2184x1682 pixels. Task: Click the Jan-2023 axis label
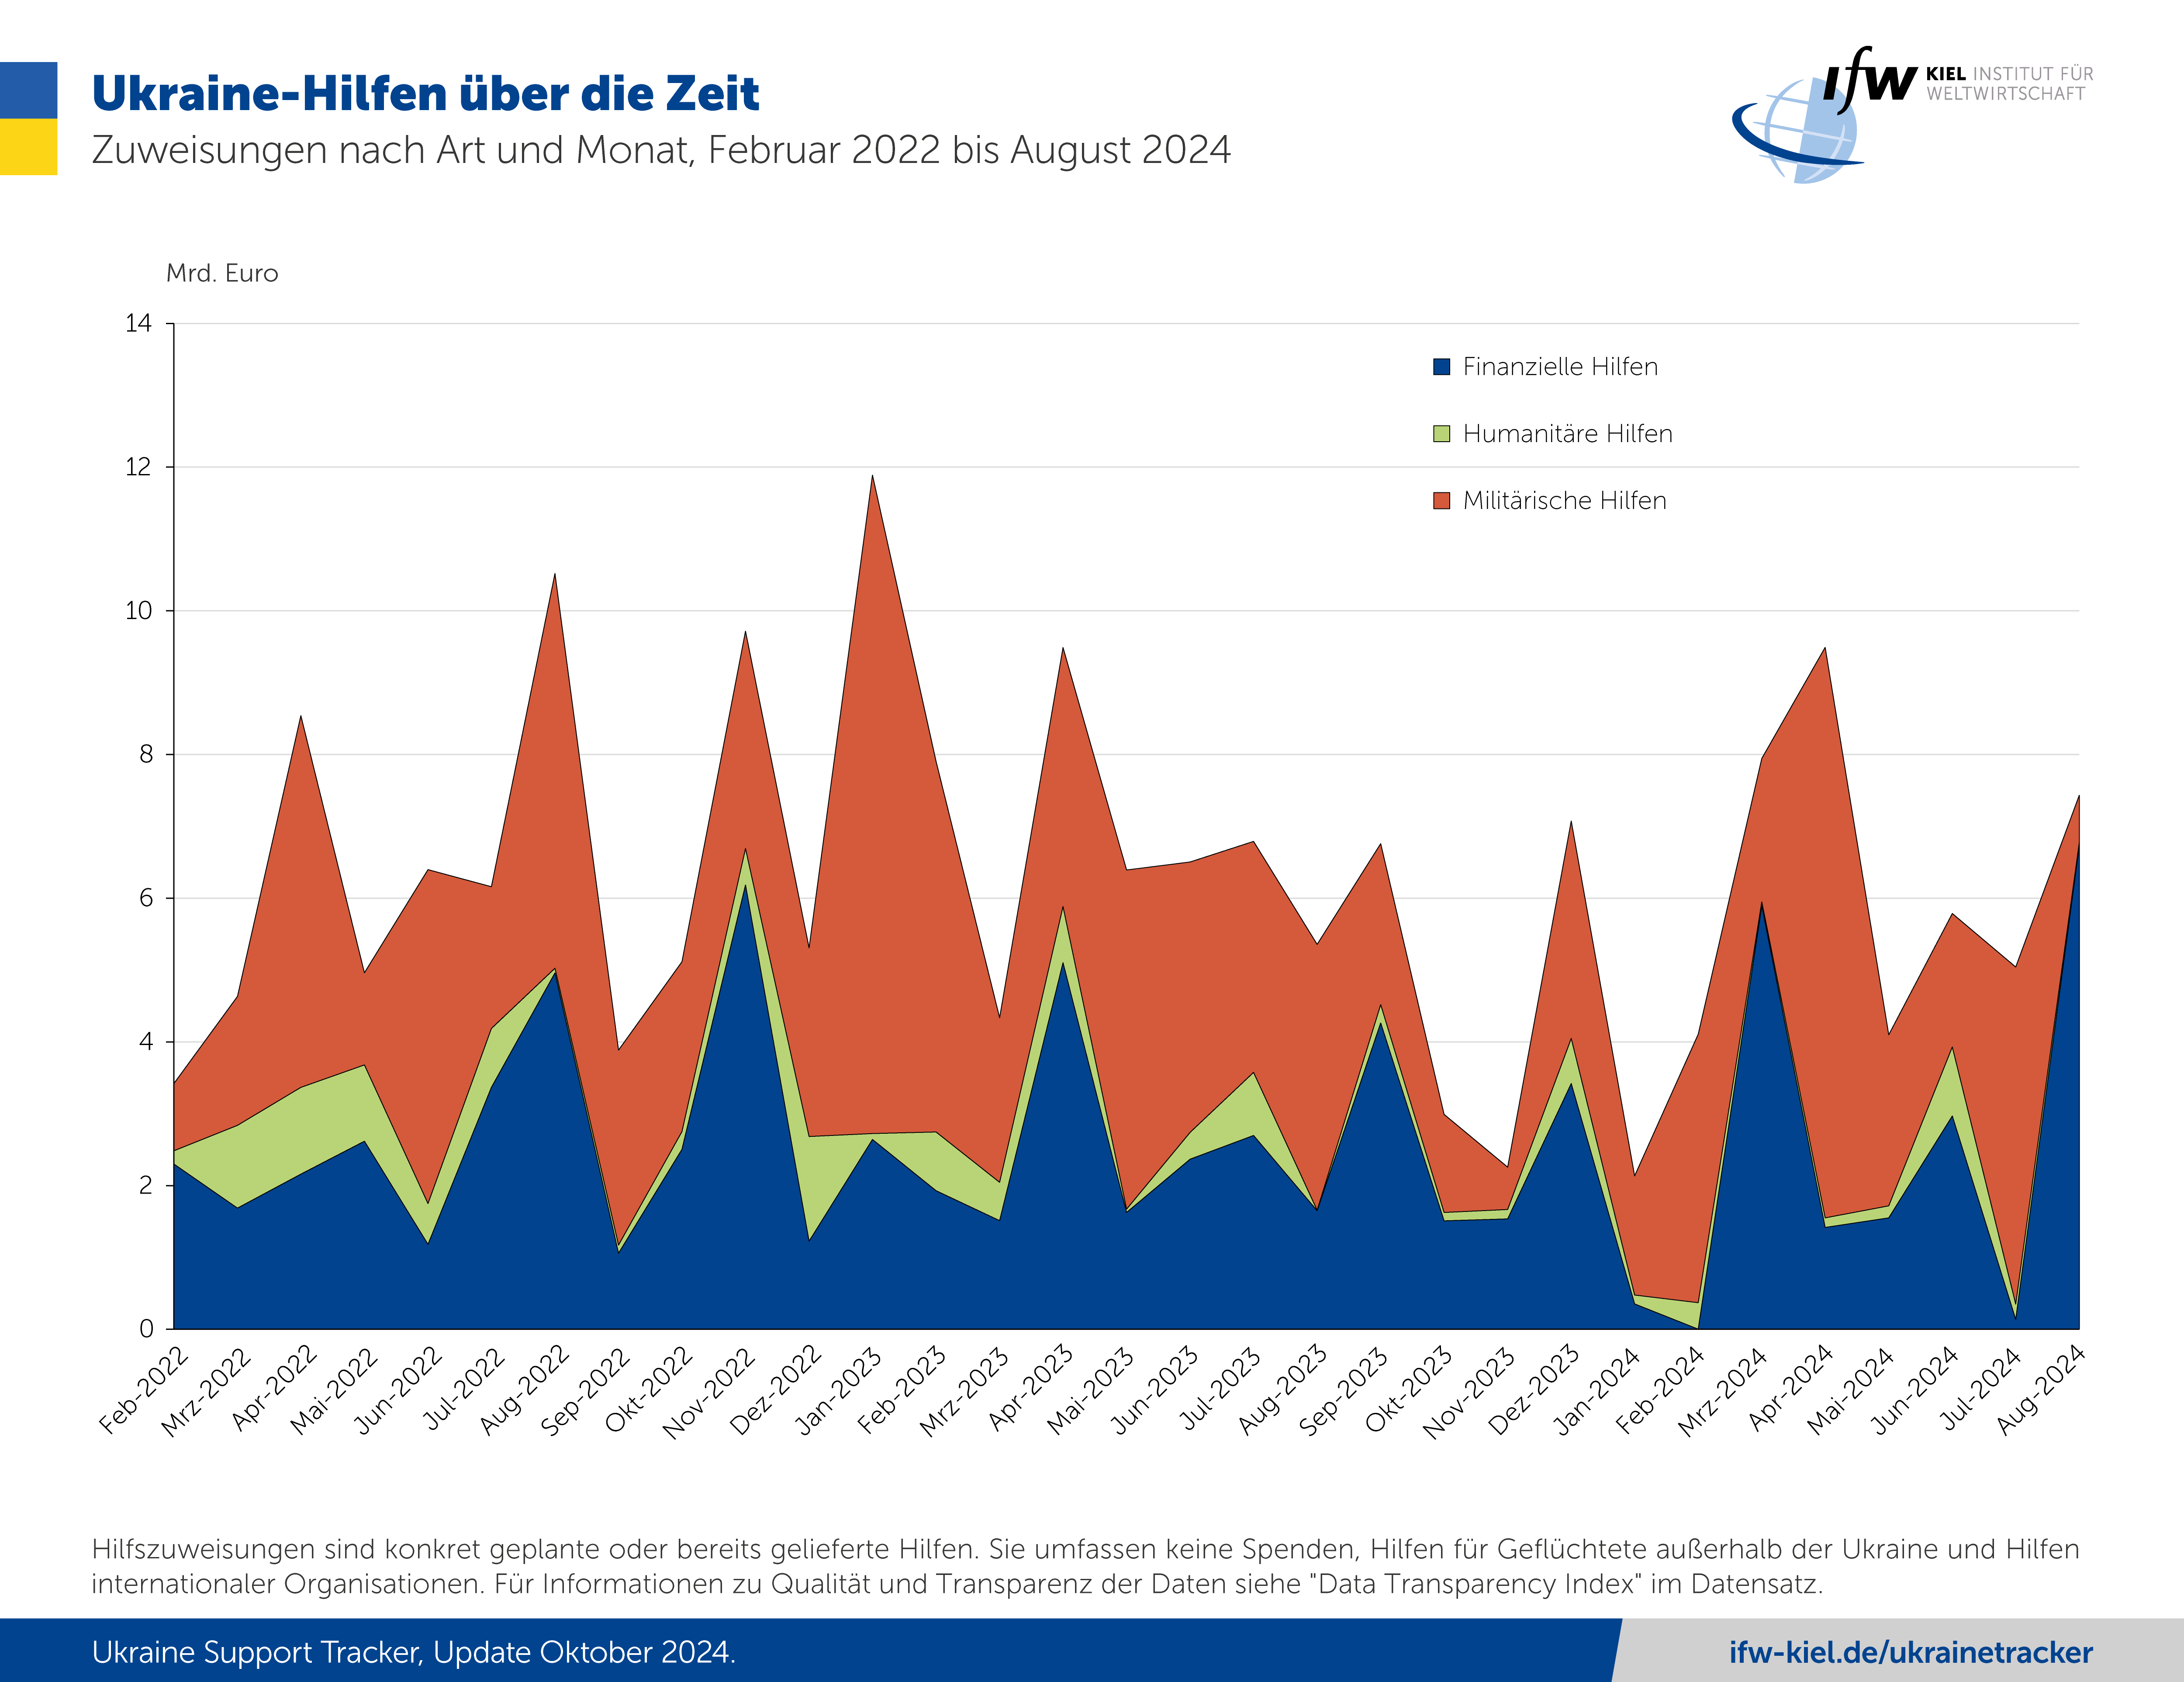[839, 1391]
